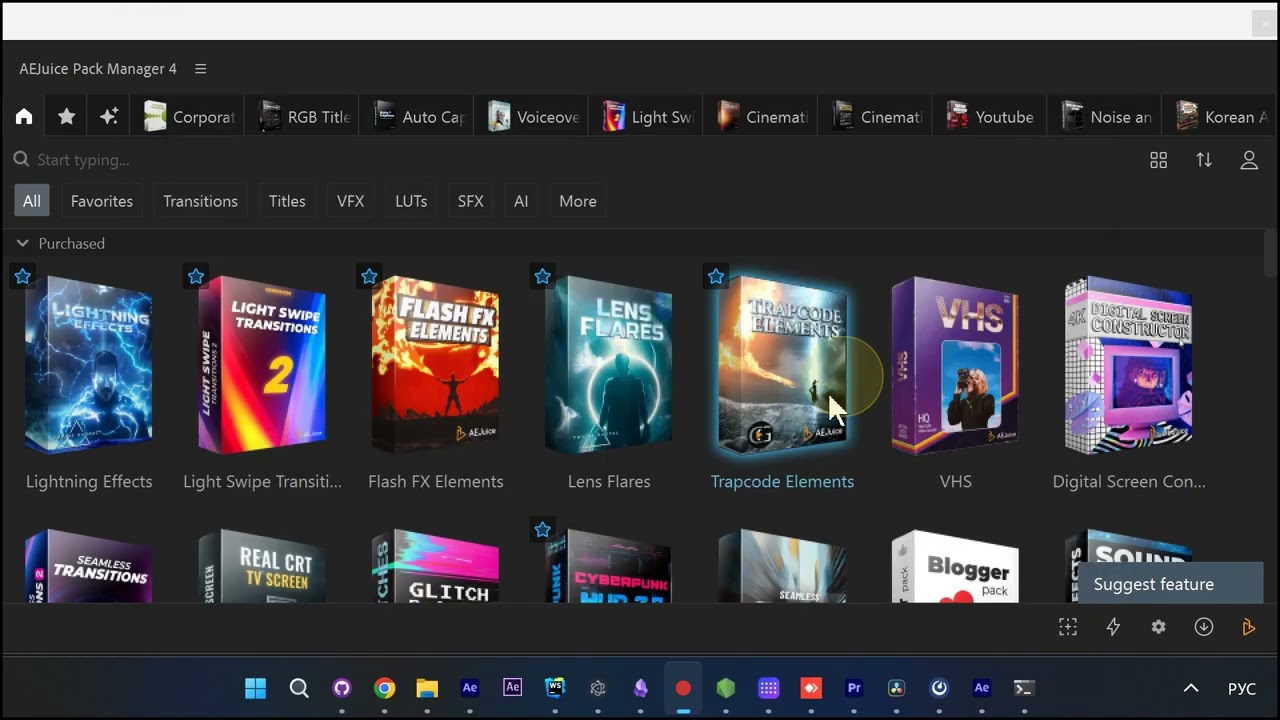
Task: Collapse the Purchased section chevron
Action: pyautogui.click(x=22, y=243)
